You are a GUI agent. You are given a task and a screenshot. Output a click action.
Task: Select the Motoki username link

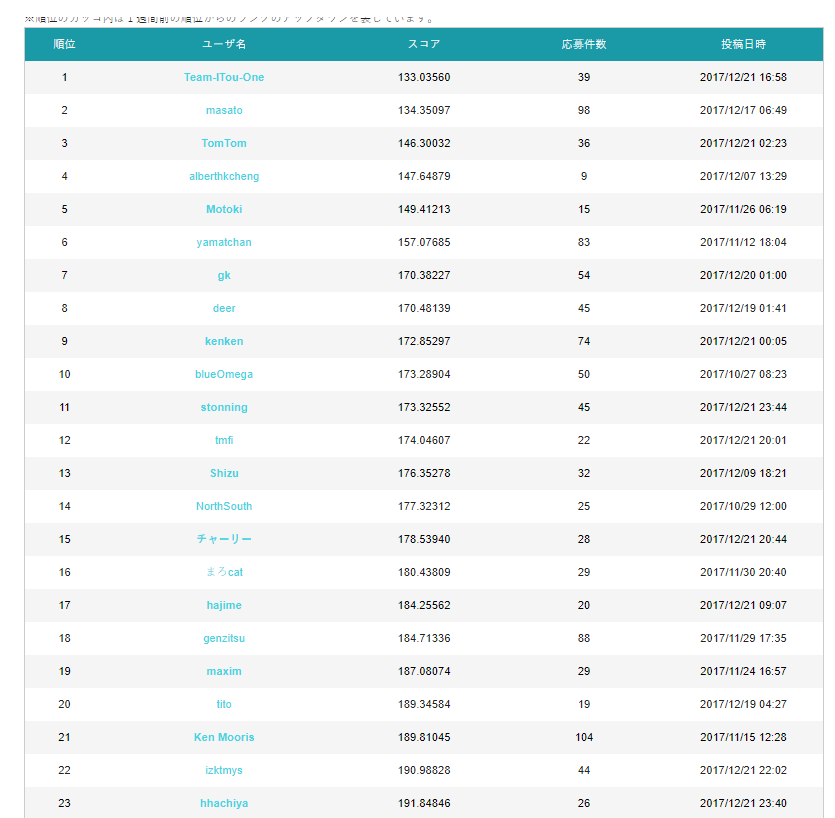coord(224,209)
